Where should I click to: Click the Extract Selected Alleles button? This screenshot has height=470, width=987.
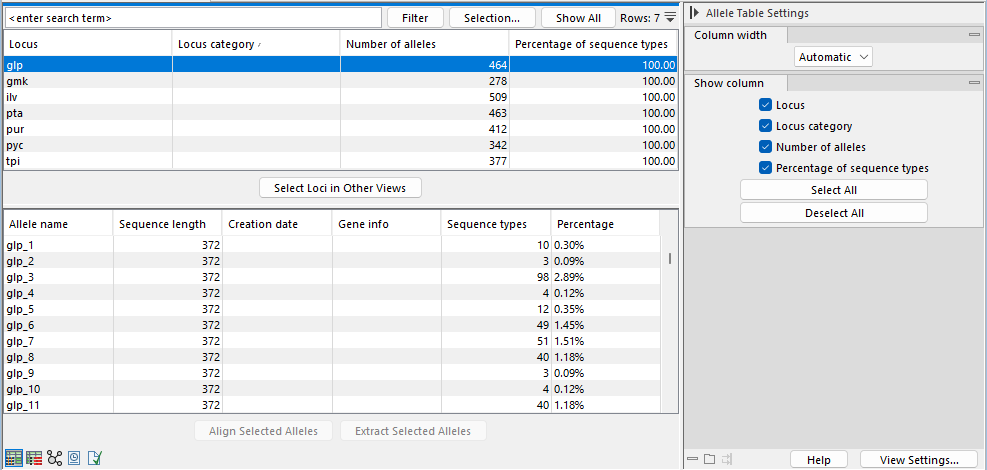[413, 431]
